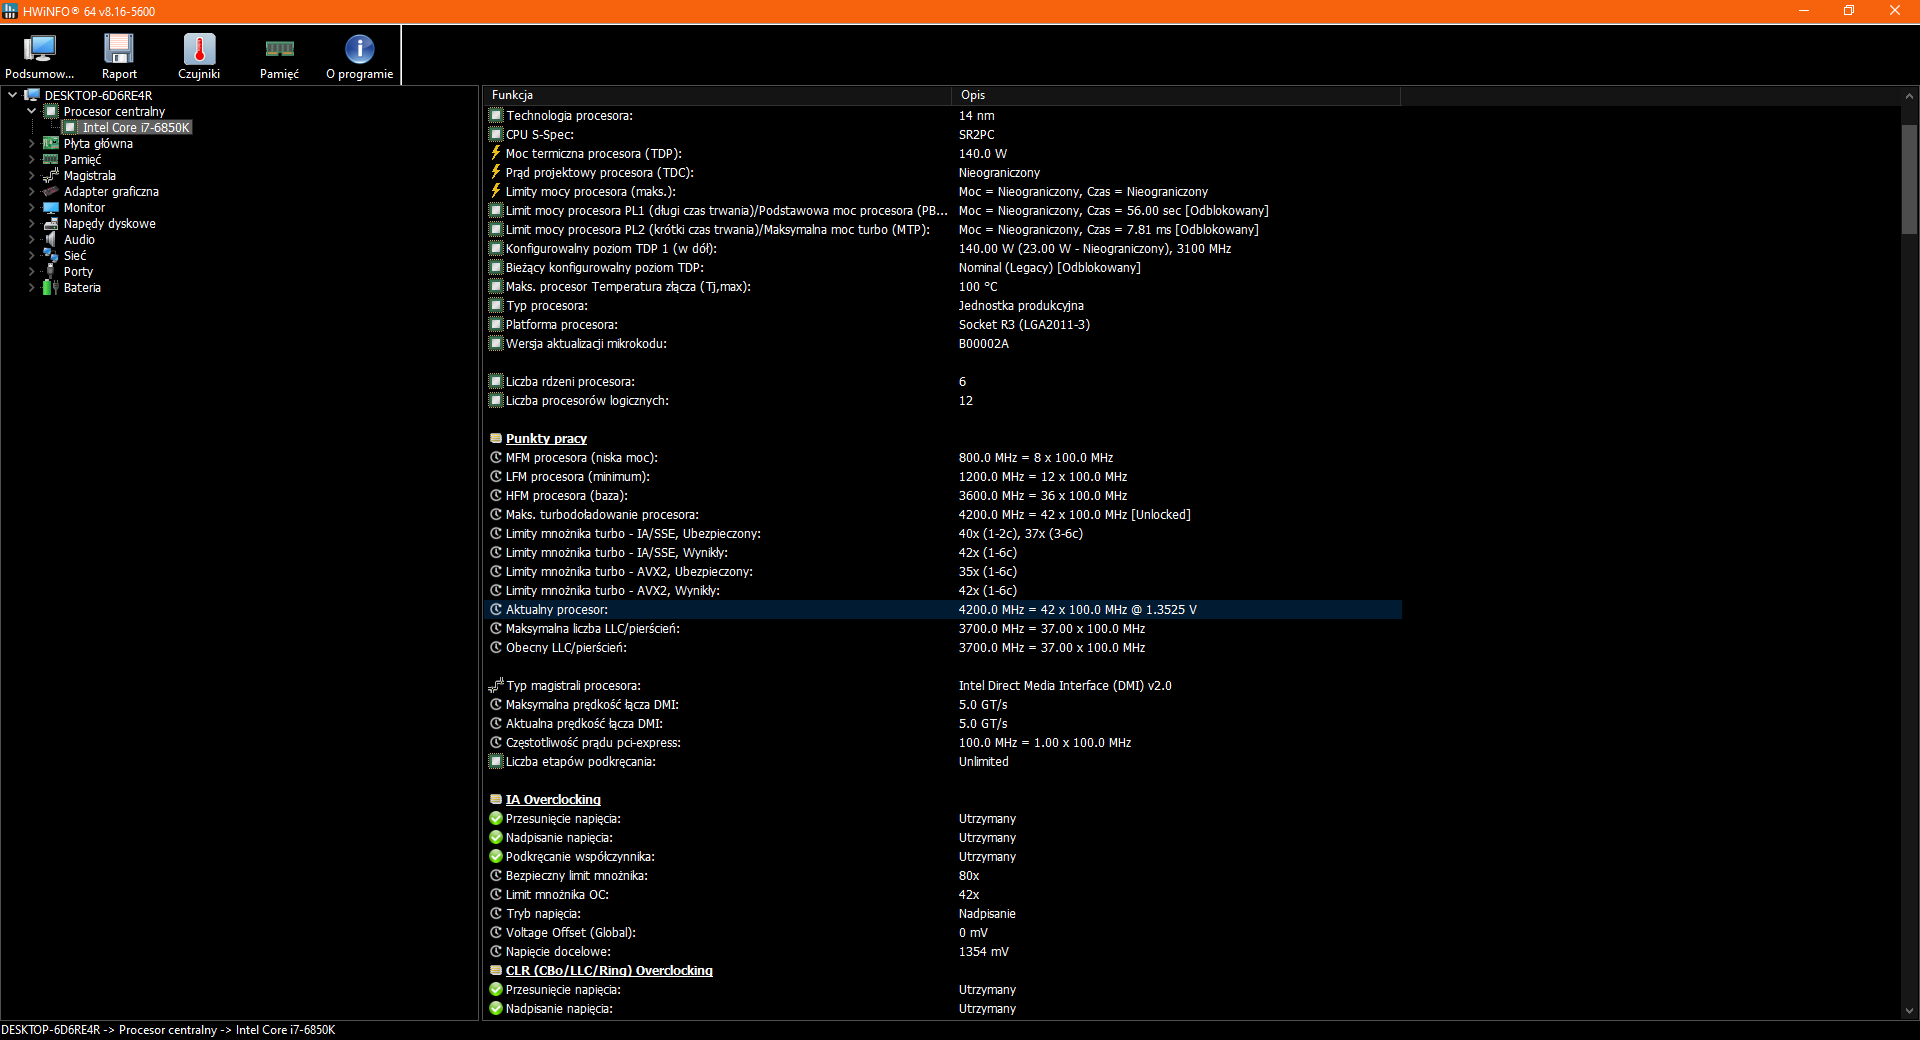
Task: Select the Adapter graficzna tree icon
Action: click(x=51, y=192)
